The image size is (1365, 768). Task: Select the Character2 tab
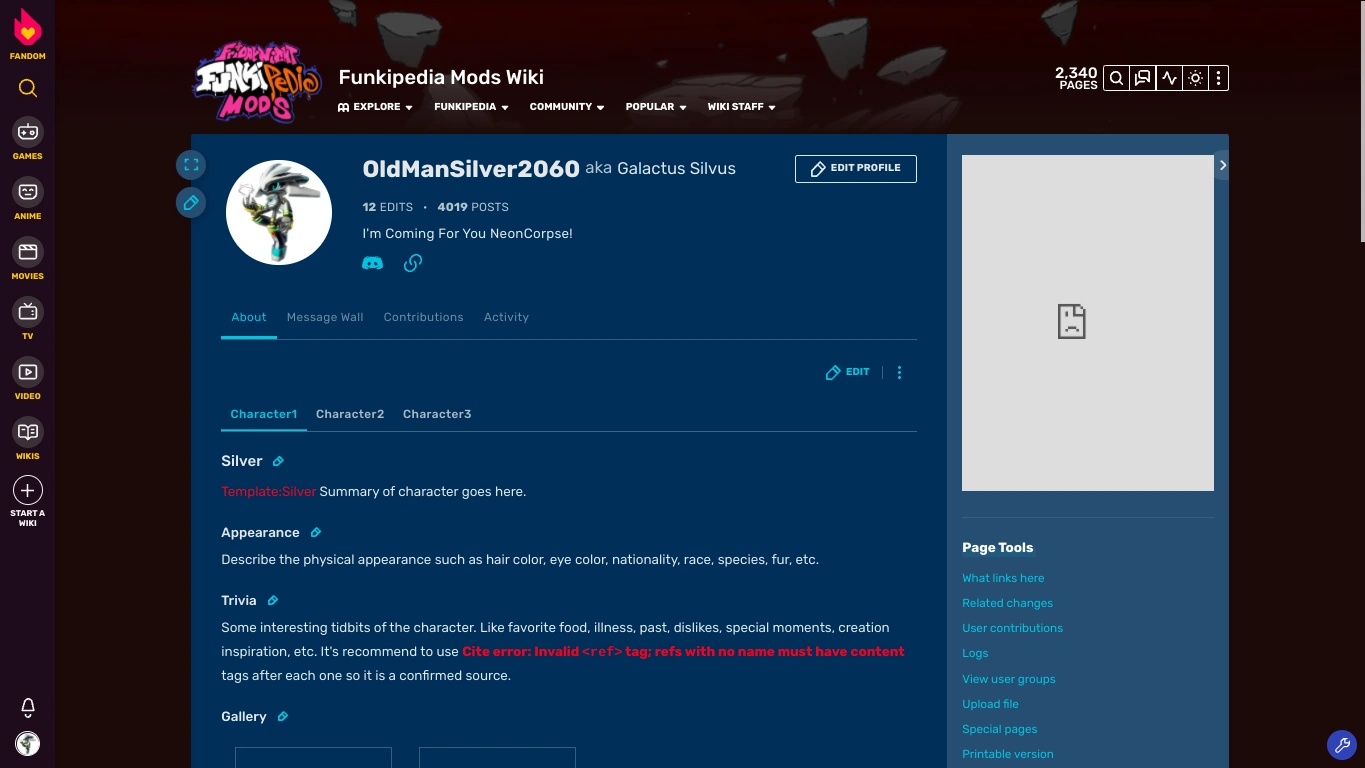coord(349,414)
